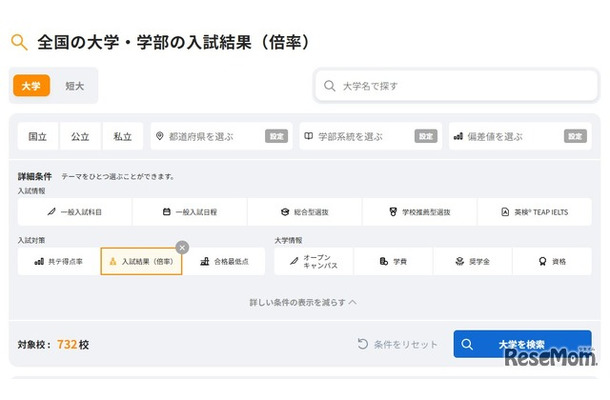Select the オープンキャンパス theme

coord(314,261)
